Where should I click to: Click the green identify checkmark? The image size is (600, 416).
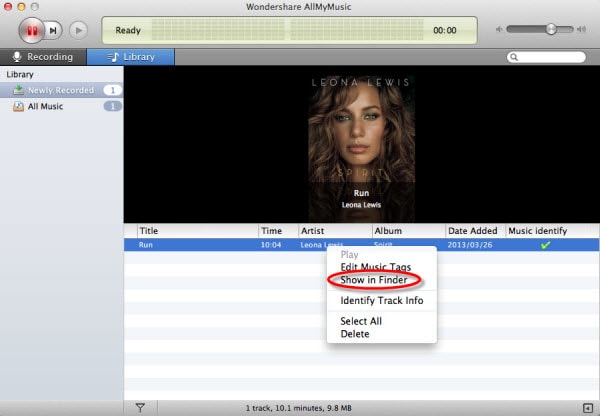click(x=546, y=245)
